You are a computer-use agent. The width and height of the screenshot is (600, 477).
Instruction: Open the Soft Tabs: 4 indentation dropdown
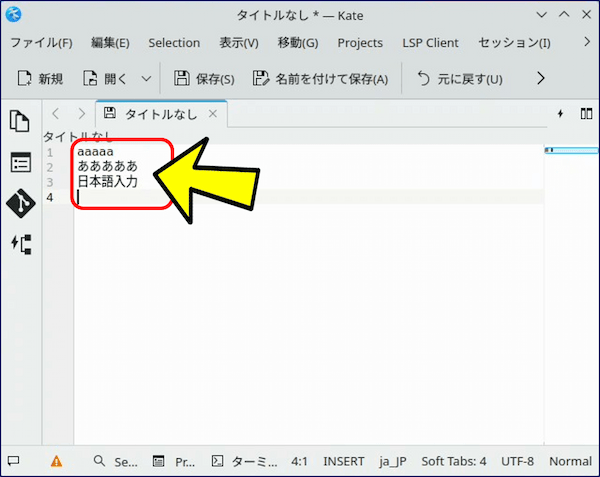click(x=453, y=462)
